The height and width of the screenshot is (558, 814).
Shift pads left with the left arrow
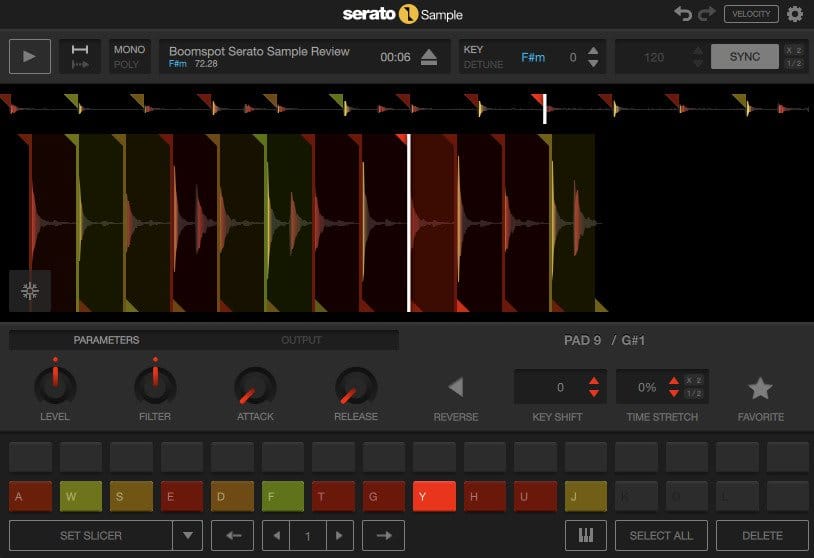coord(233,536)
